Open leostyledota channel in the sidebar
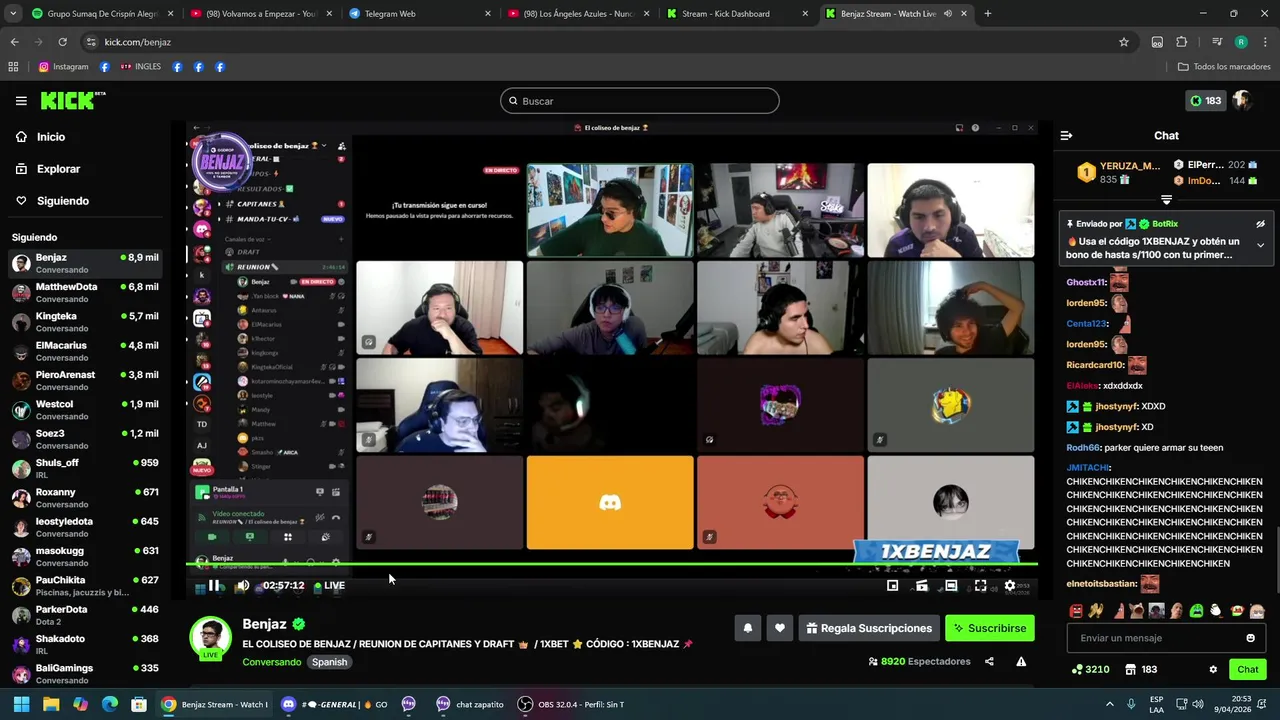The width and height of the screenshot is (1280, 720). [x=85, y=526]
